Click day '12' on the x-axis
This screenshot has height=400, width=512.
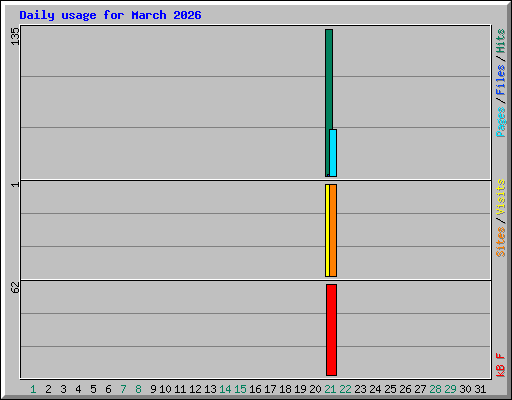coord(195,389)
